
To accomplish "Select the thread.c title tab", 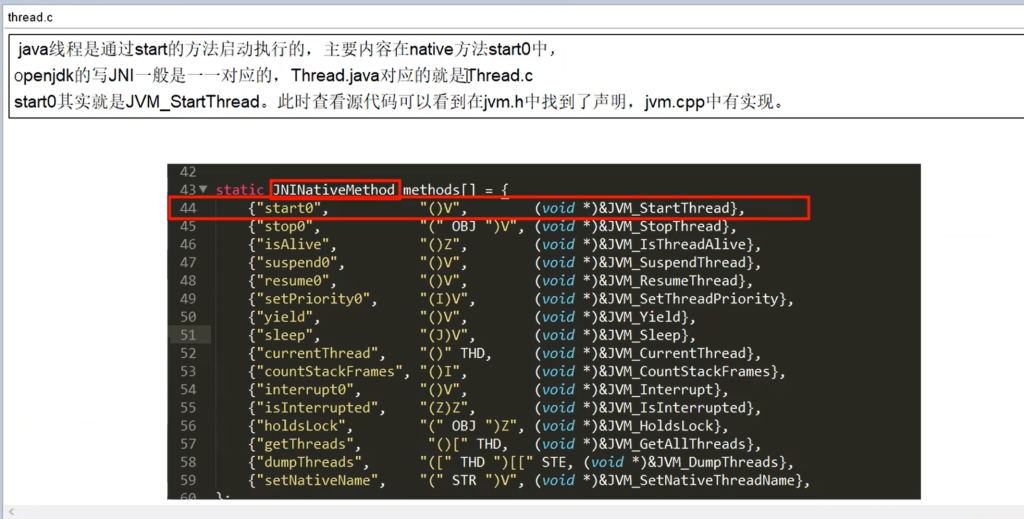I will point(30,18).
